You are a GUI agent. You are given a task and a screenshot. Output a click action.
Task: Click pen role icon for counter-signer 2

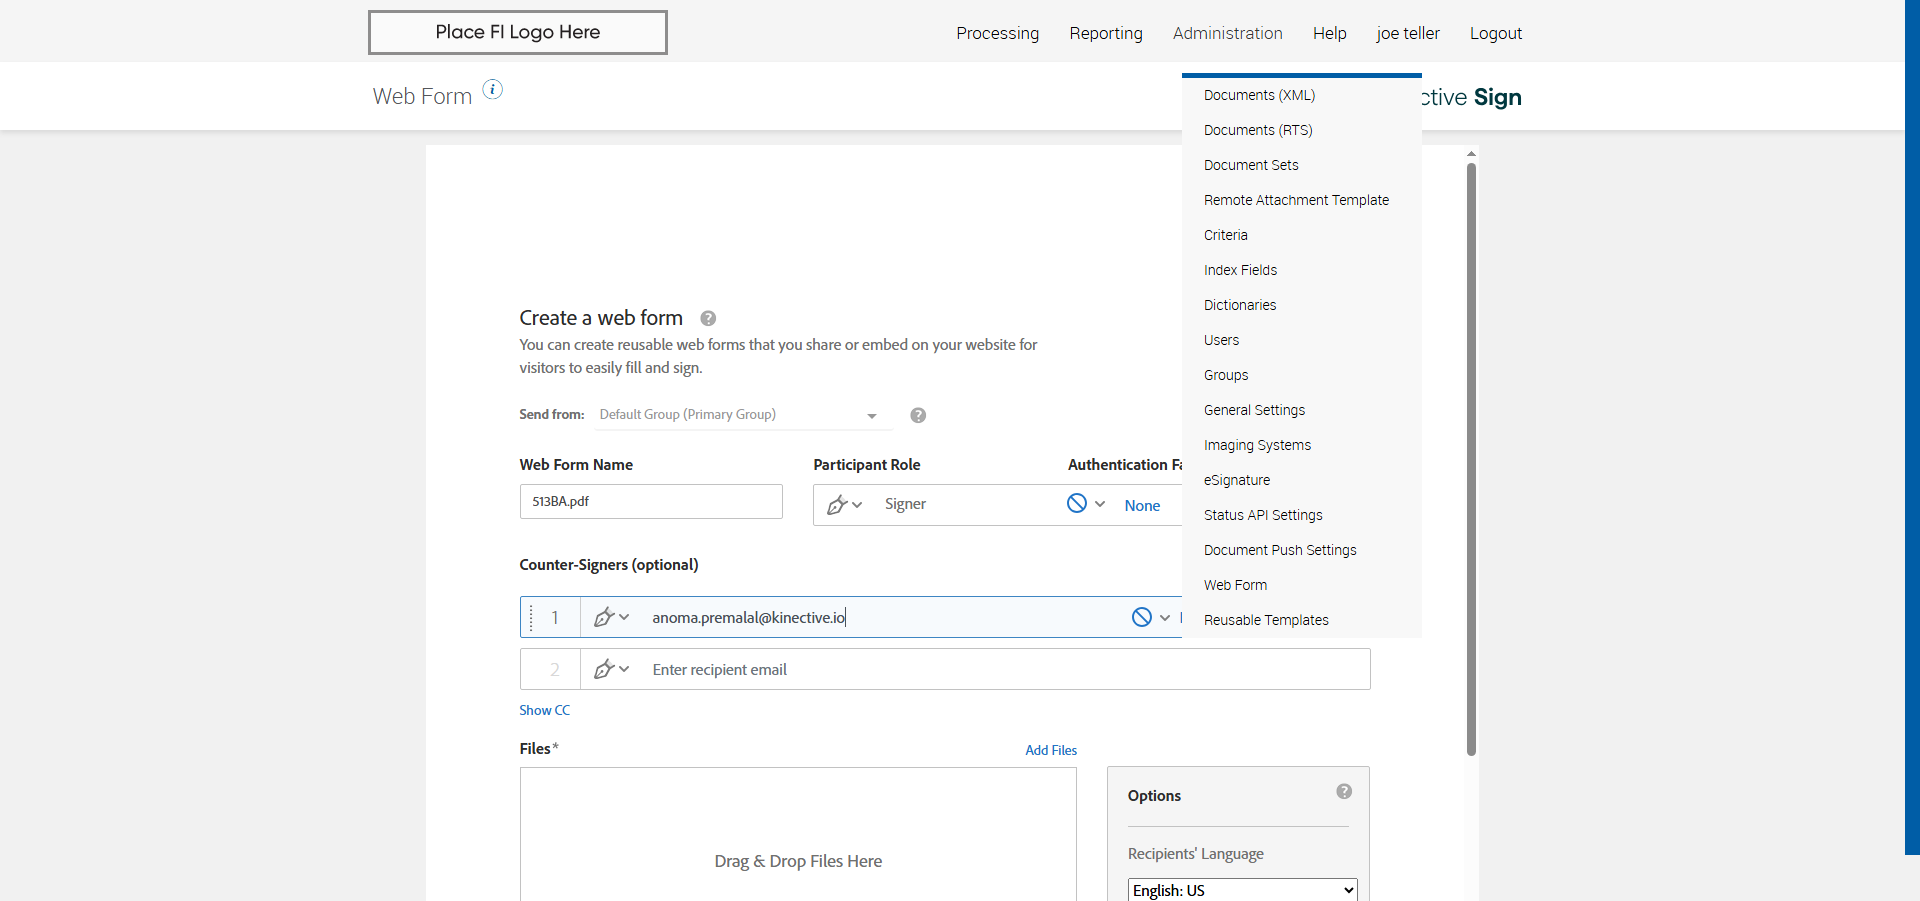[x=604, y=670]
